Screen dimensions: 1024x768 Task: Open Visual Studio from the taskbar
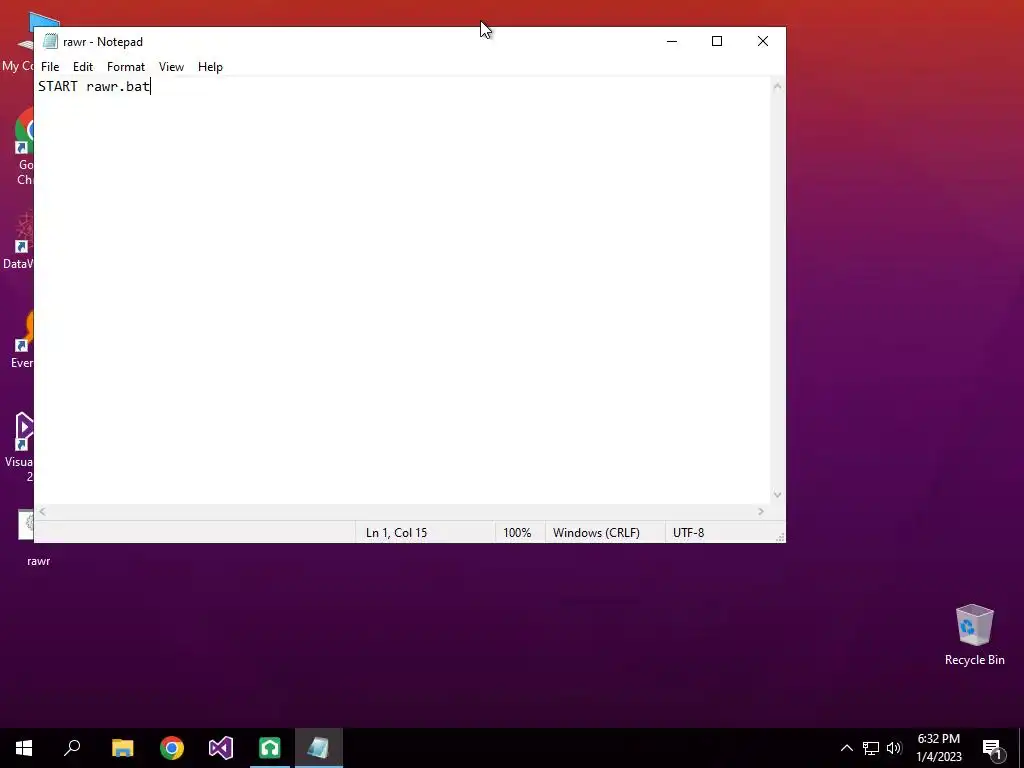[221, 748]
